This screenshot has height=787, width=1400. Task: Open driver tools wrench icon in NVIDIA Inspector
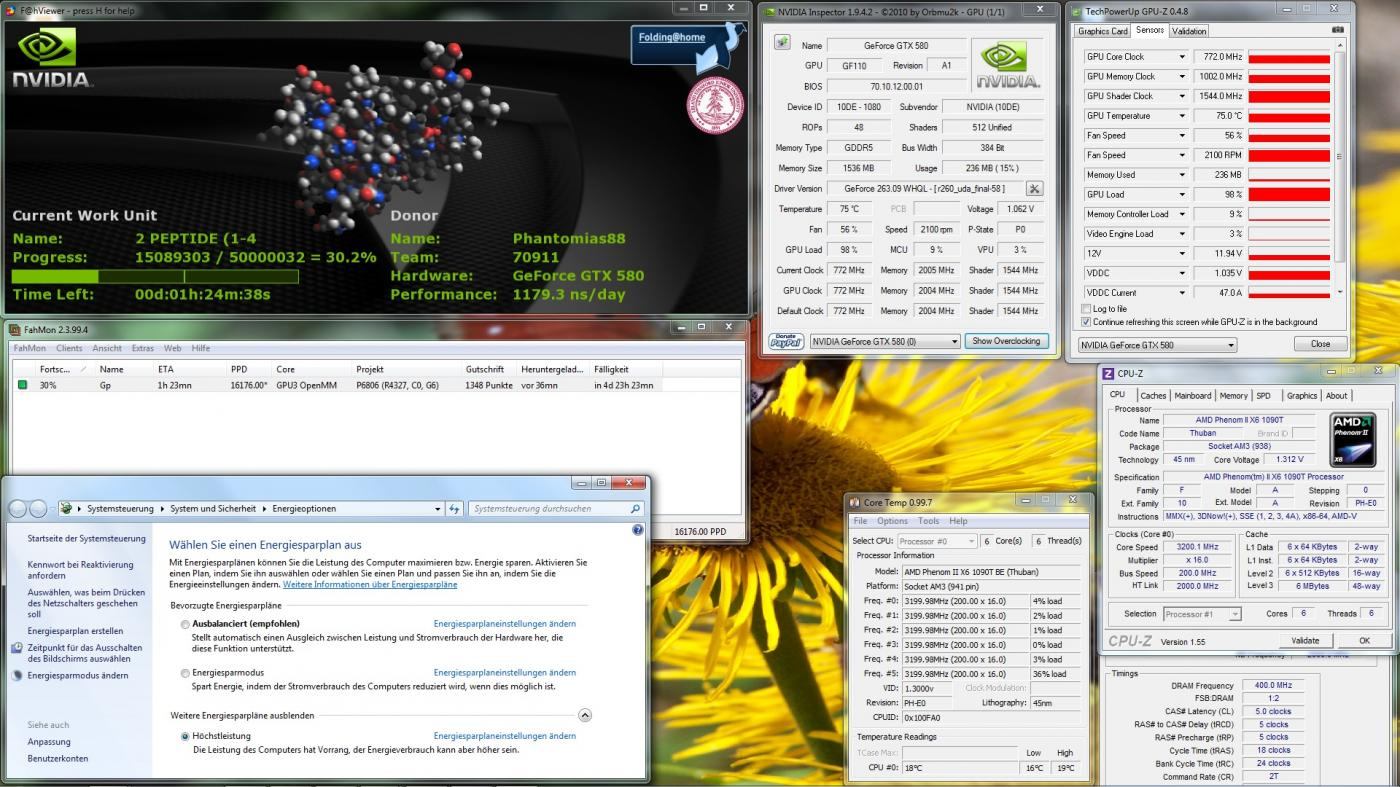[x=1034, y=188]
